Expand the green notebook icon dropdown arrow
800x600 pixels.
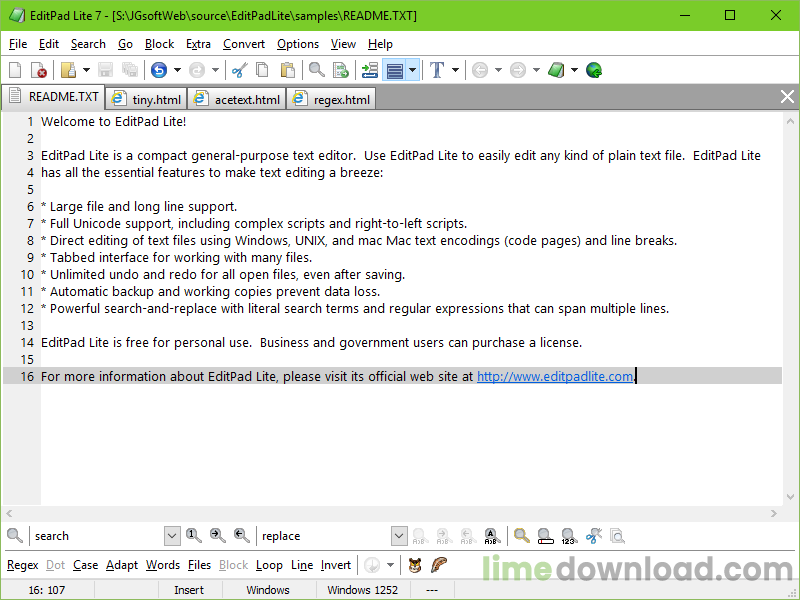tap(574, 70)
